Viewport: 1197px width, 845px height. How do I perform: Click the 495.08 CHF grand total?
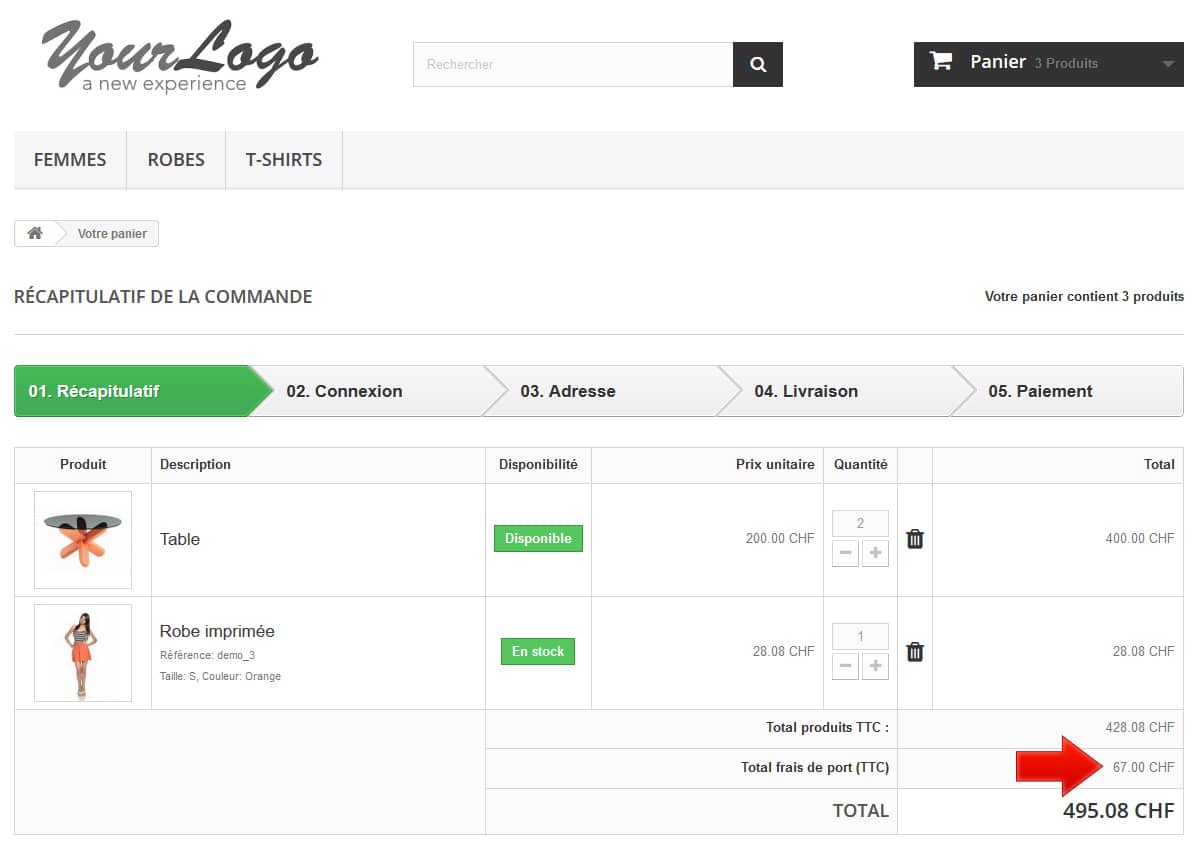(x=1118, y=811)
